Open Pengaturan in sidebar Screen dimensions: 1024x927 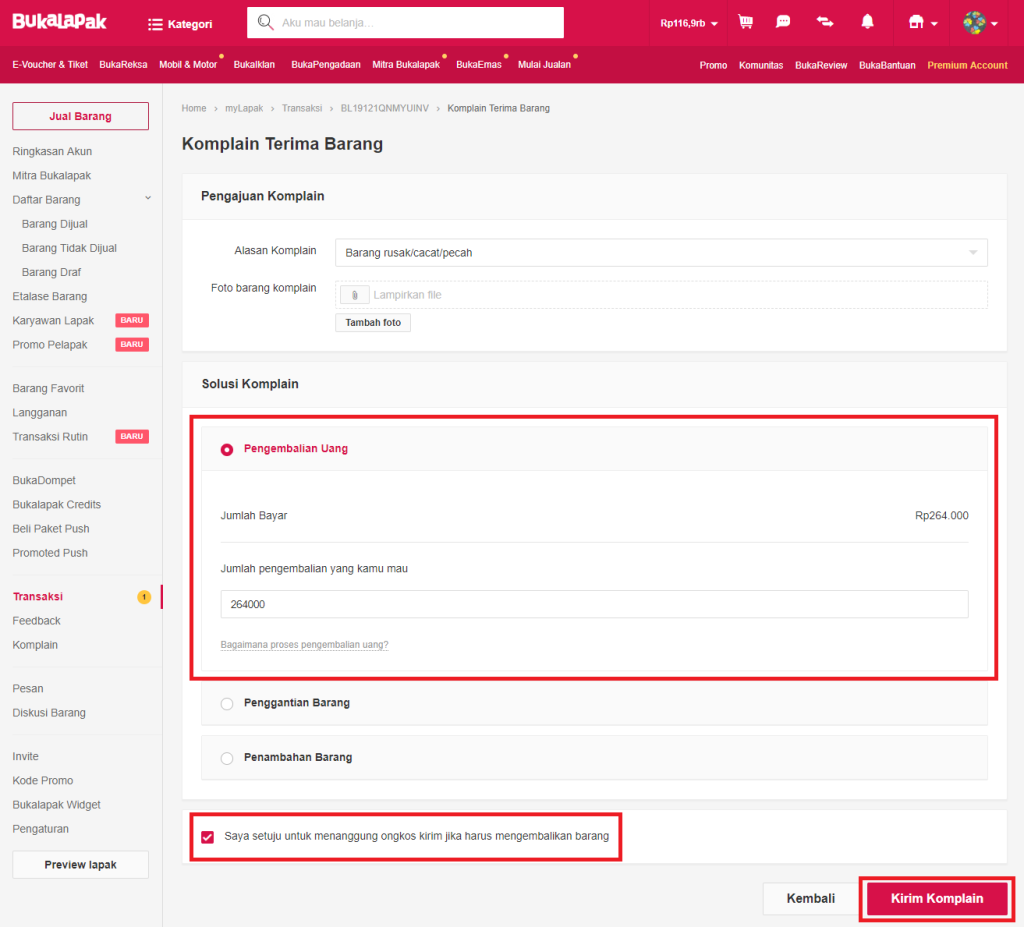[40, 829]
